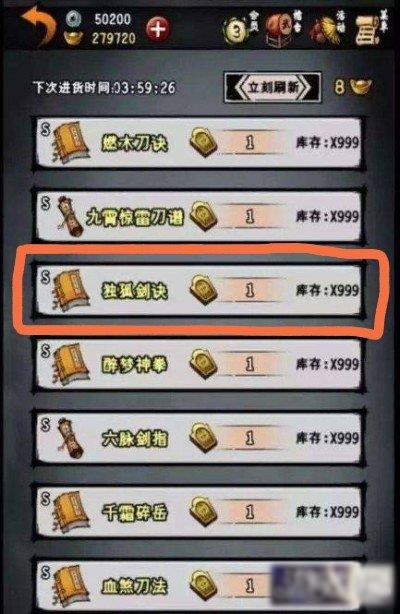Viewport: 400px width, 614px height.
Task: Select the 六脉剑指 item name
Action: coord(135,439)
